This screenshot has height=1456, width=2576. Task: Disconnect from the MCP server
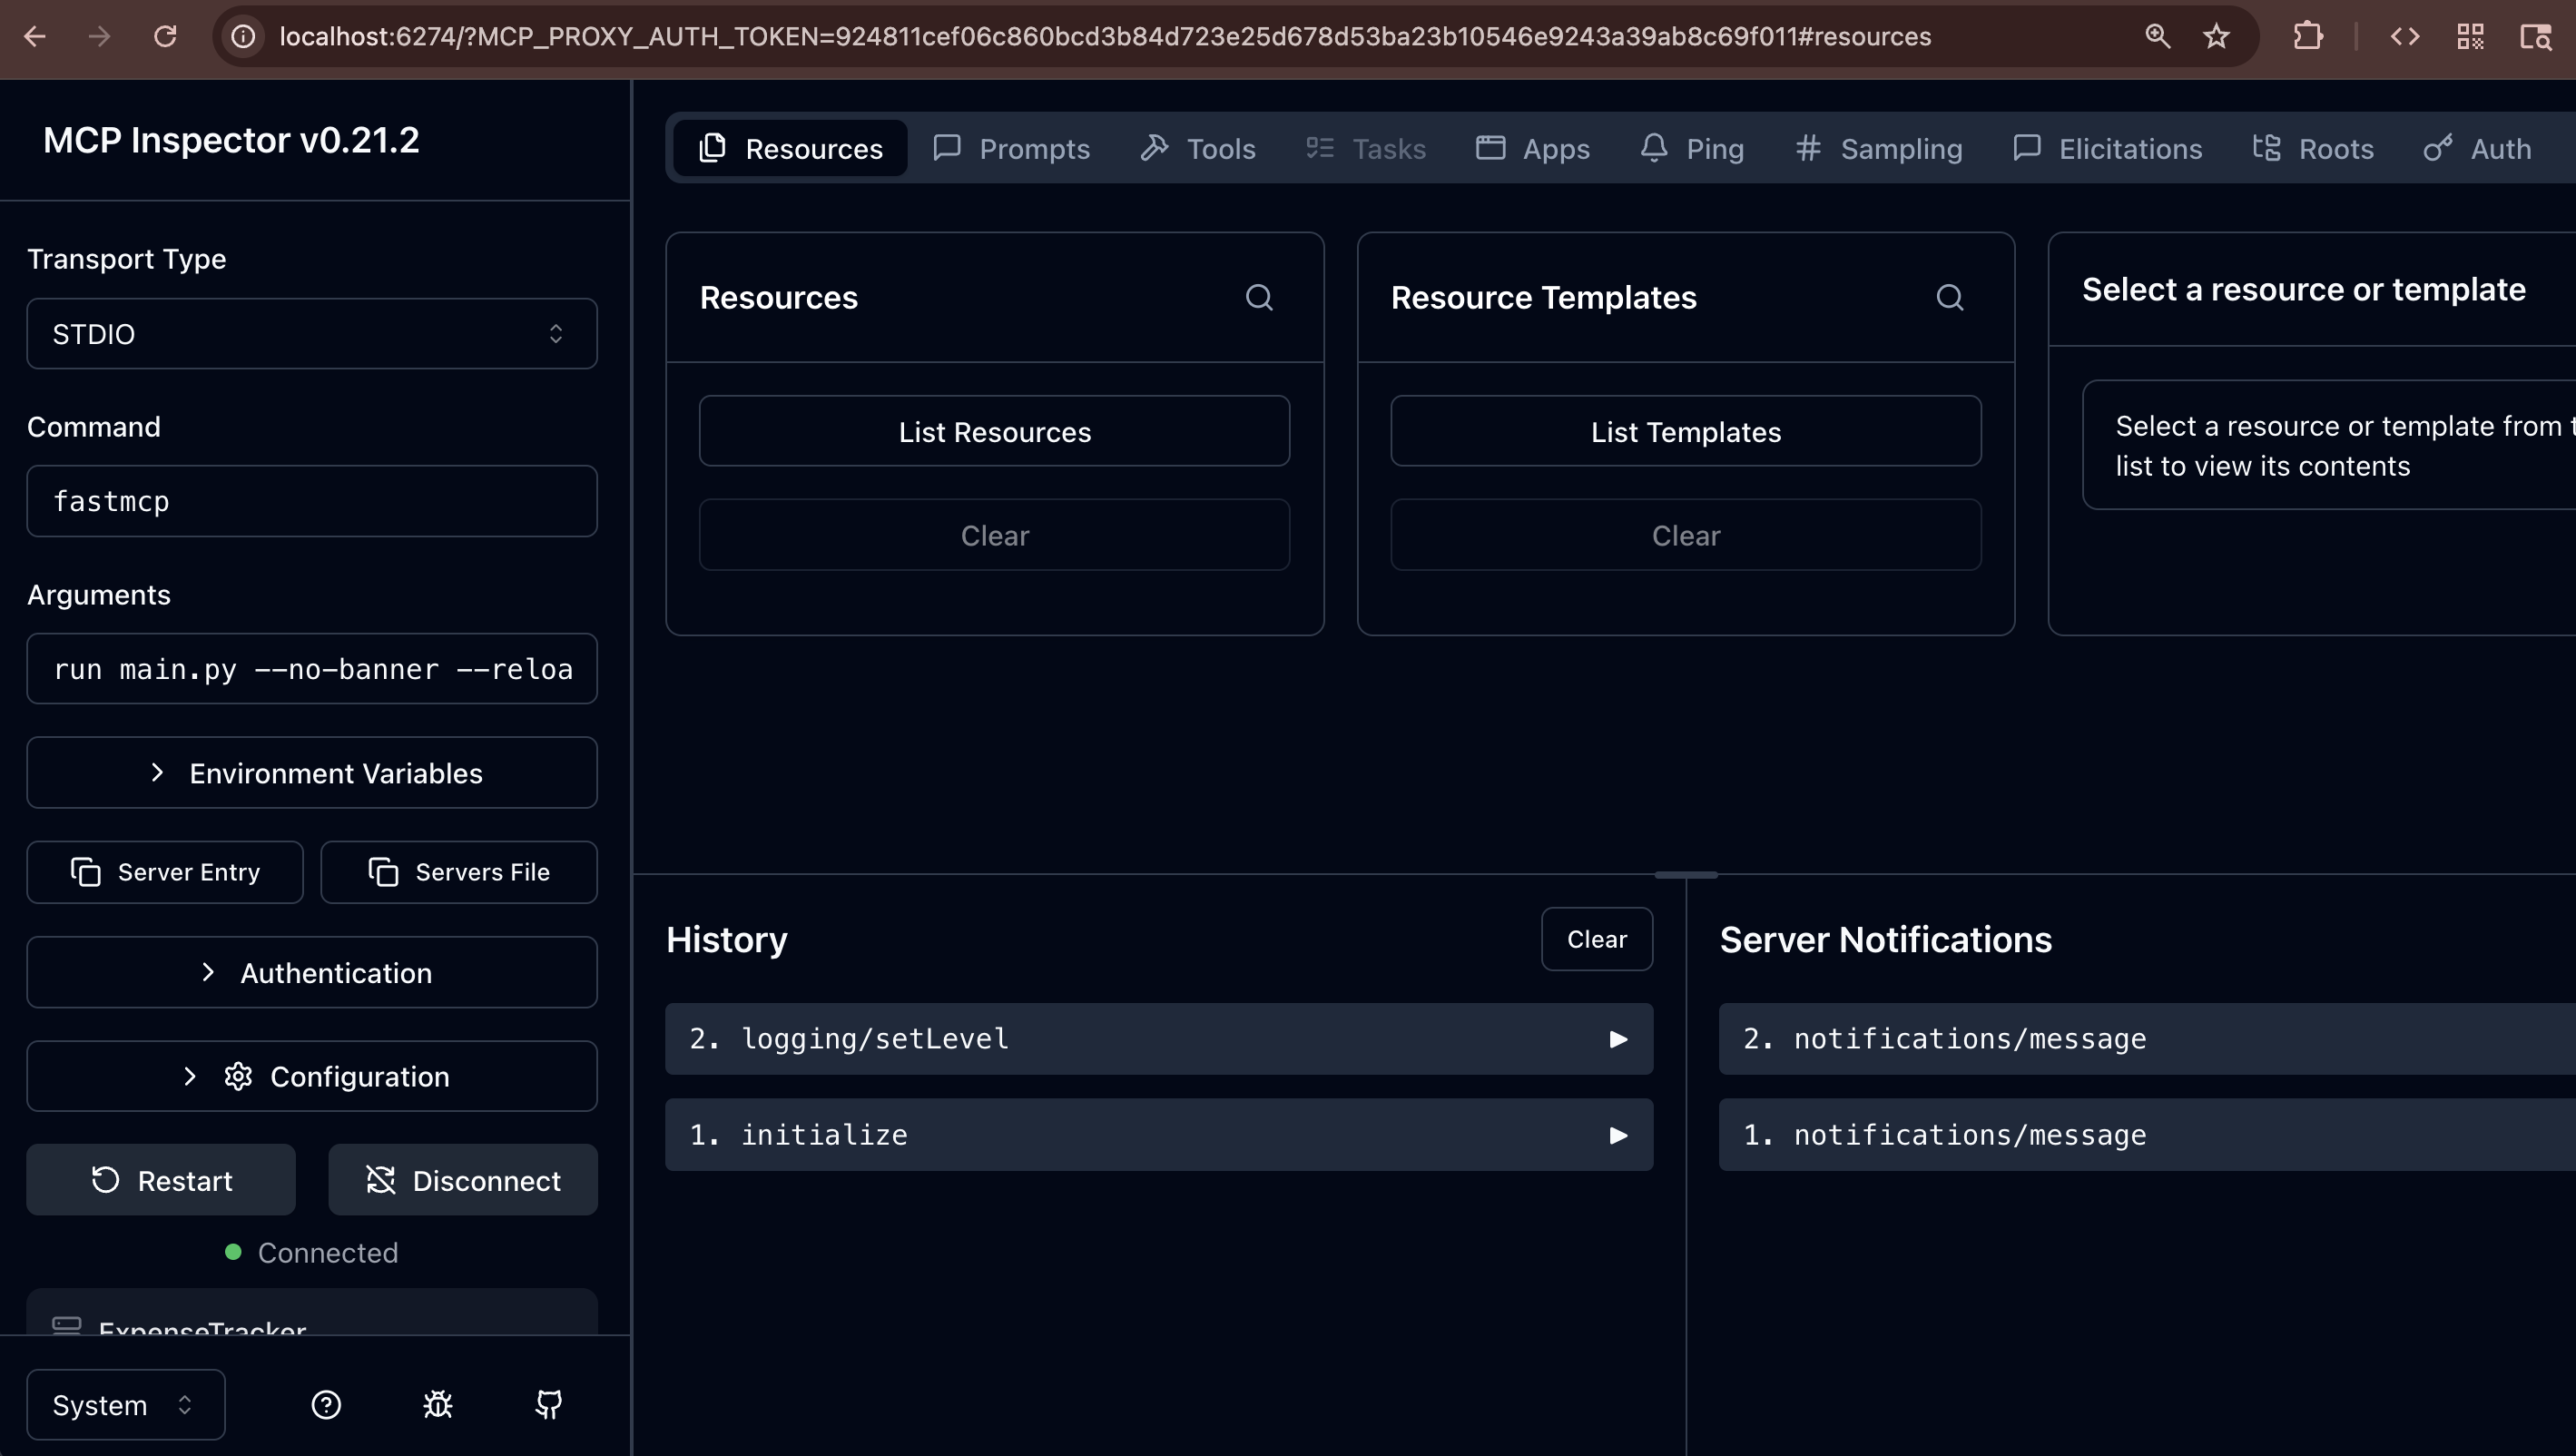click(463, 1180)
